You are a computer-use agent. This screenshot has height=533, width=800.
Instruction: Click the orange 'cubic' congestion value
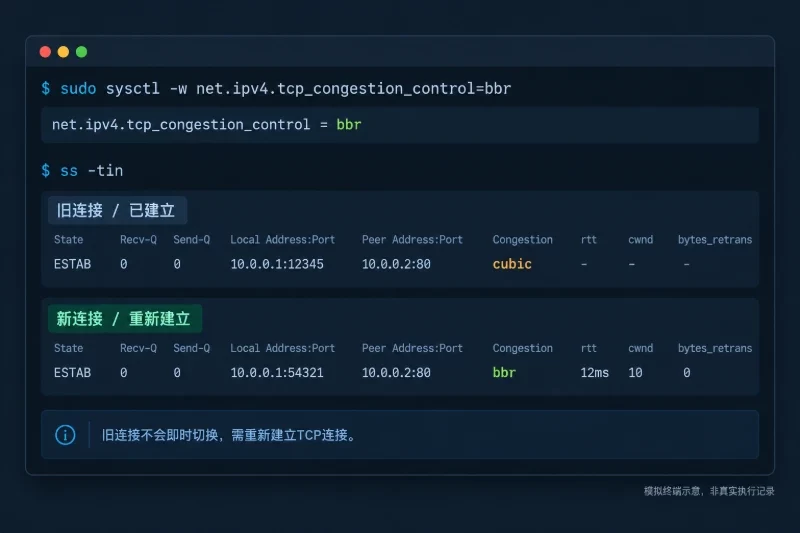coord(512,264)
